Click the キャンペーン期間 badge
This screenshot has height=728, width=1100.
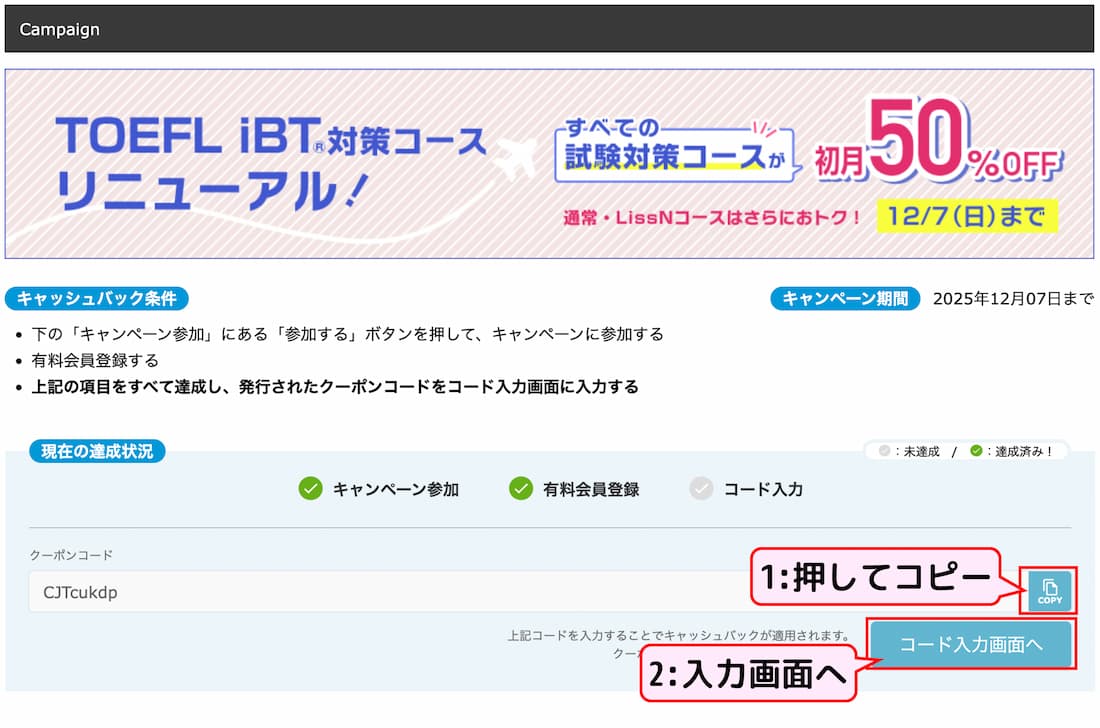point(845,298)
